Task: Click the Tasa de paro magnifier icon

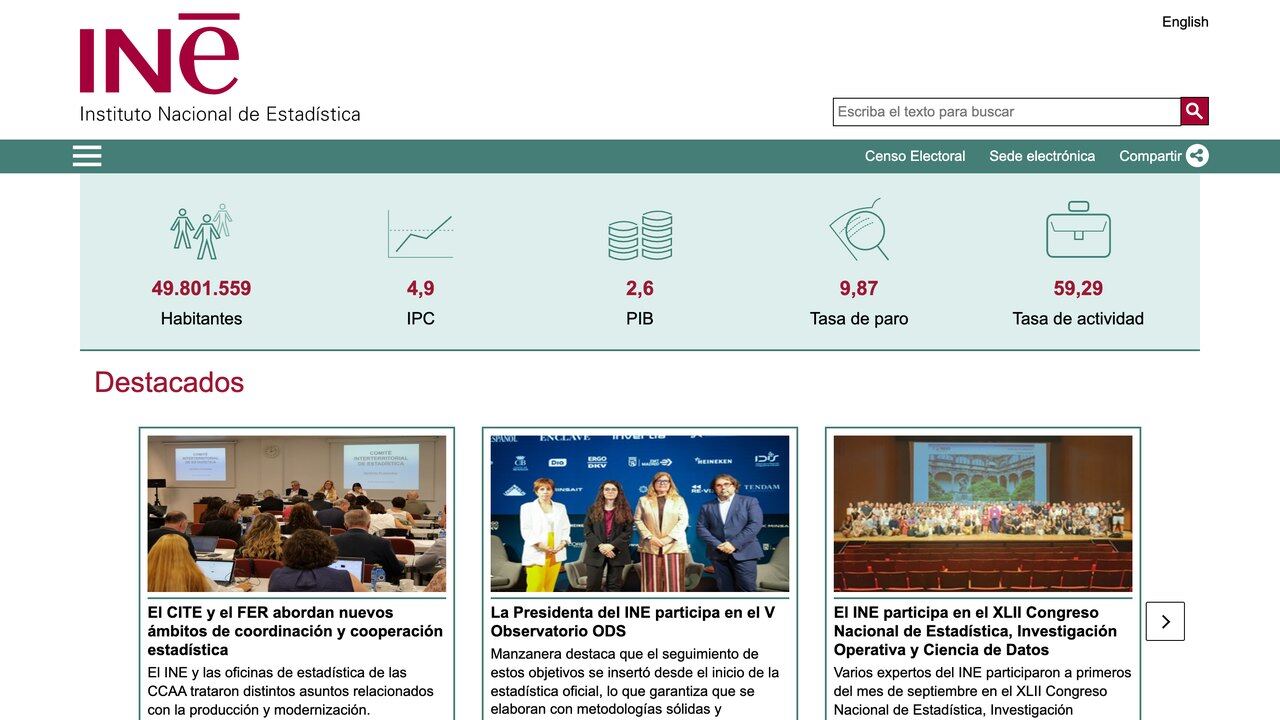Action: tap(859, 230)
